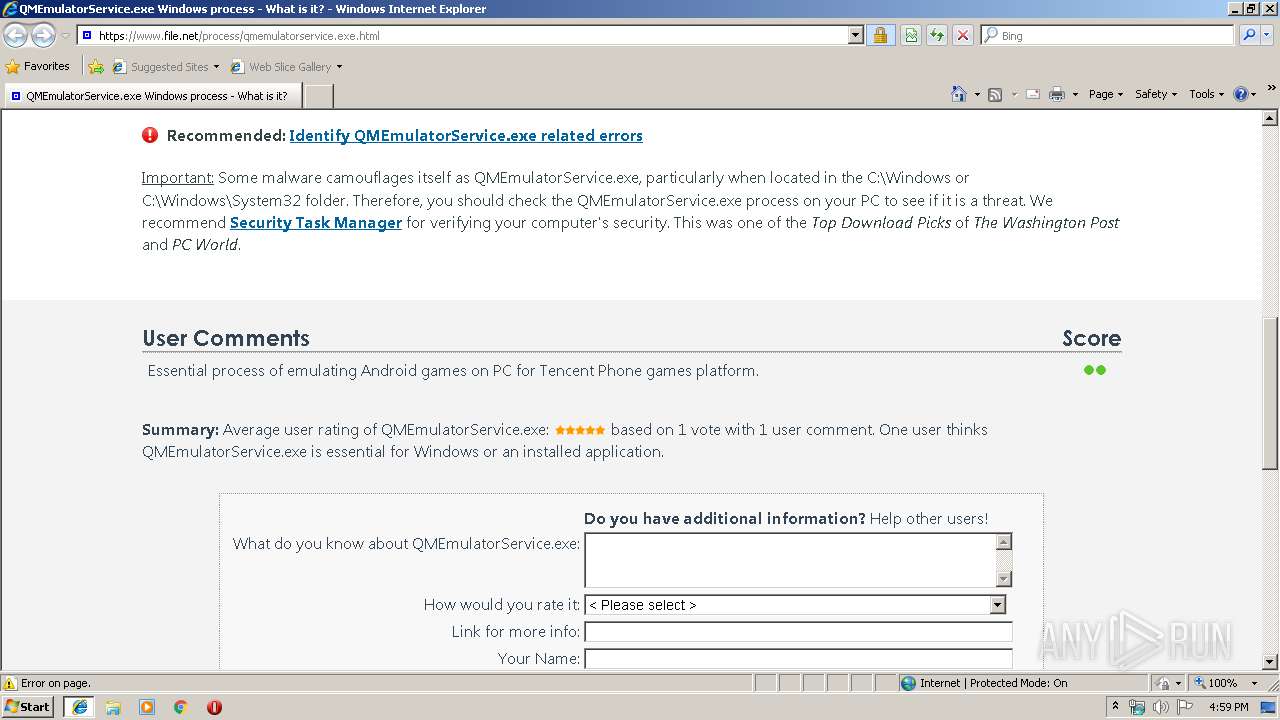Viewport: 1280px width, 720px height.
Task: Open the recent pages dropdown arrow
Action: (x=65, y=36)
